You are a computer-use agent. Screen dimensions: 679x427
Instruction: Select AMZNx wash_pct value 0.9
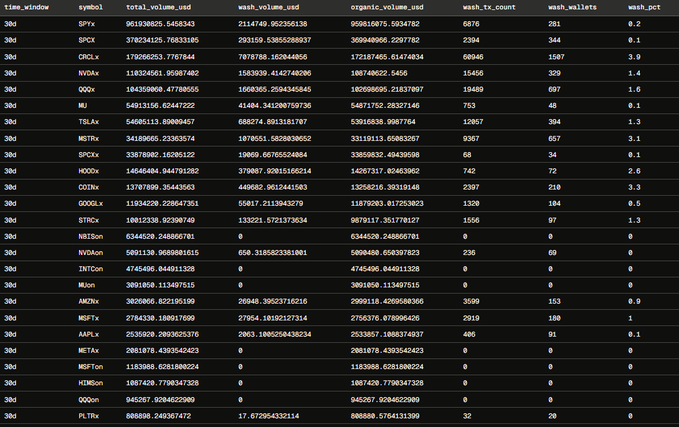tap(634, 301)
